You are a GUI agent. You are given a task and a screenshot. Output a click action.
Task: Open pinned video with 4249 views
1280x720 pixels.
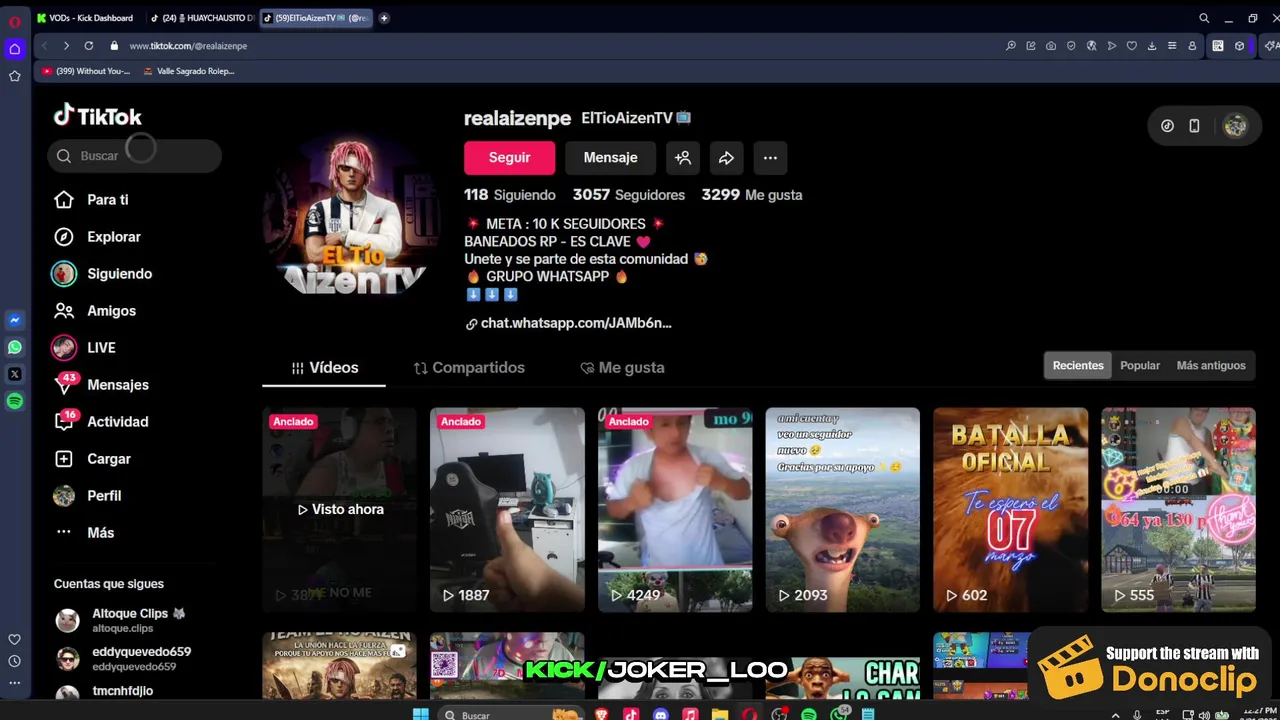(675, 509)
